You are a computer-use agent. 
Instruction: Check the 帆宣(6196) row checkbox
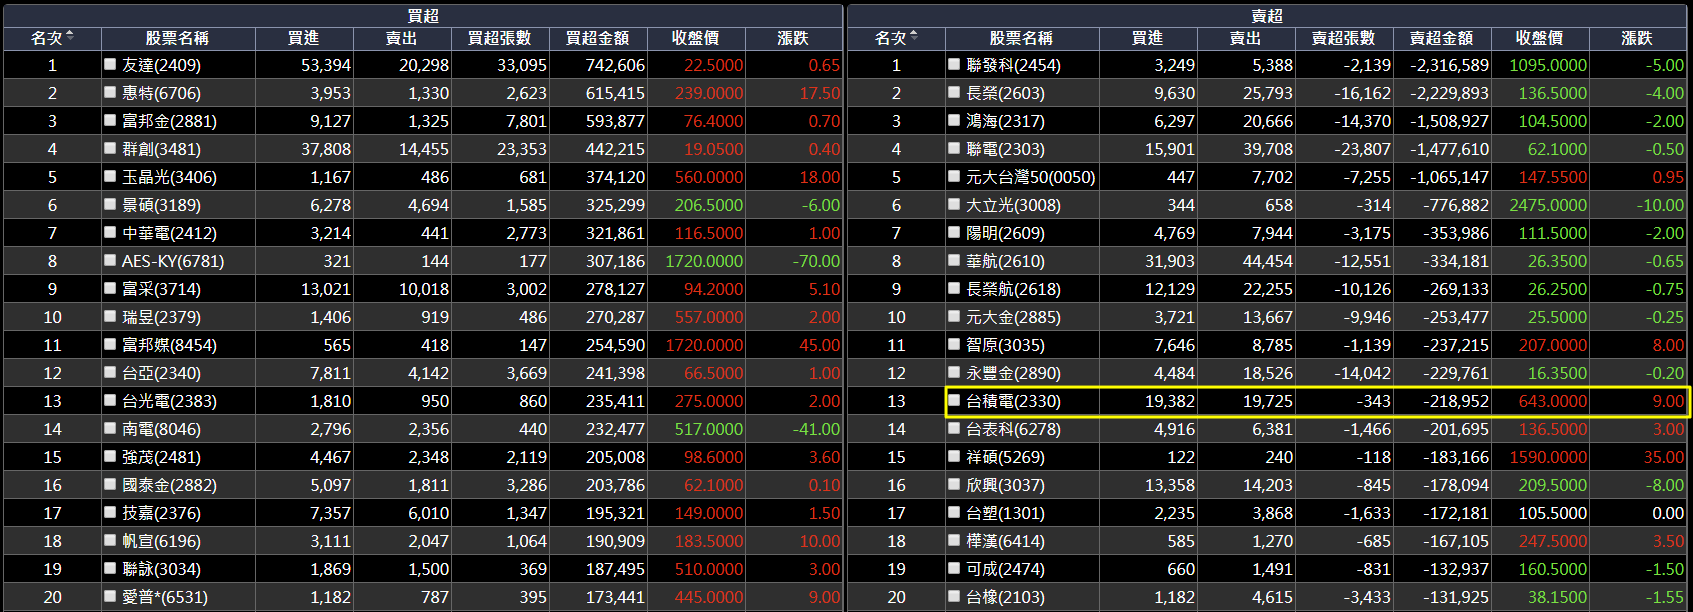(111, 540)
